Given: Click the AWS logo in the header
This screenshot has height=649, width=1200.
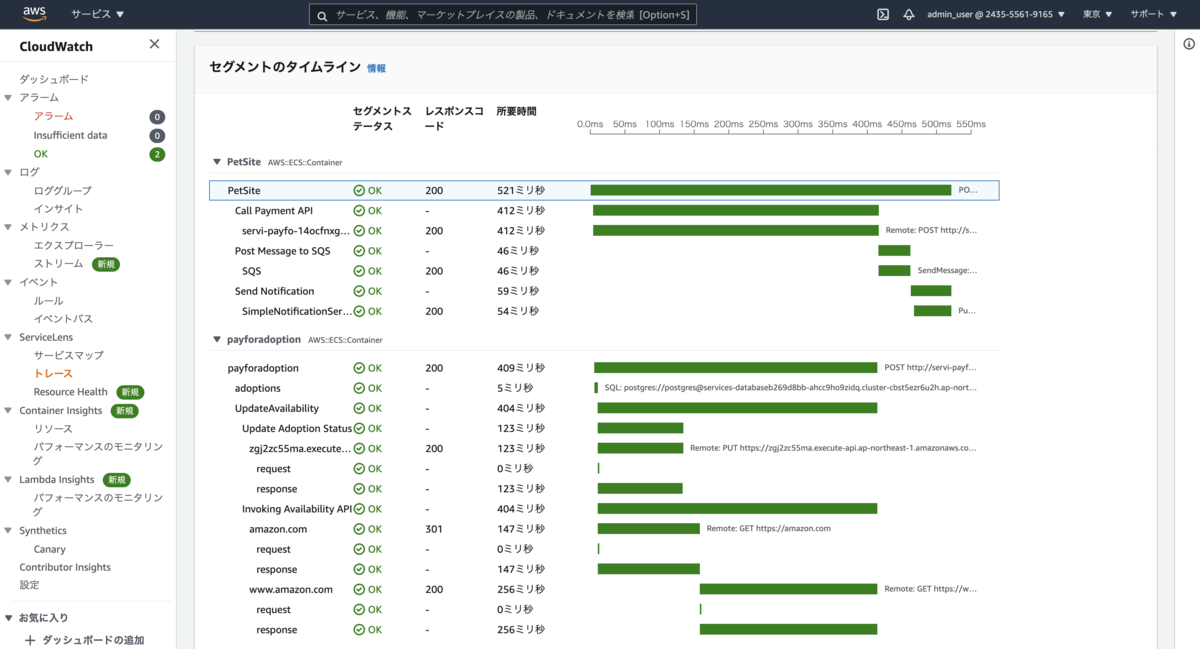Looking at the screenshot, I should point(32,15).
